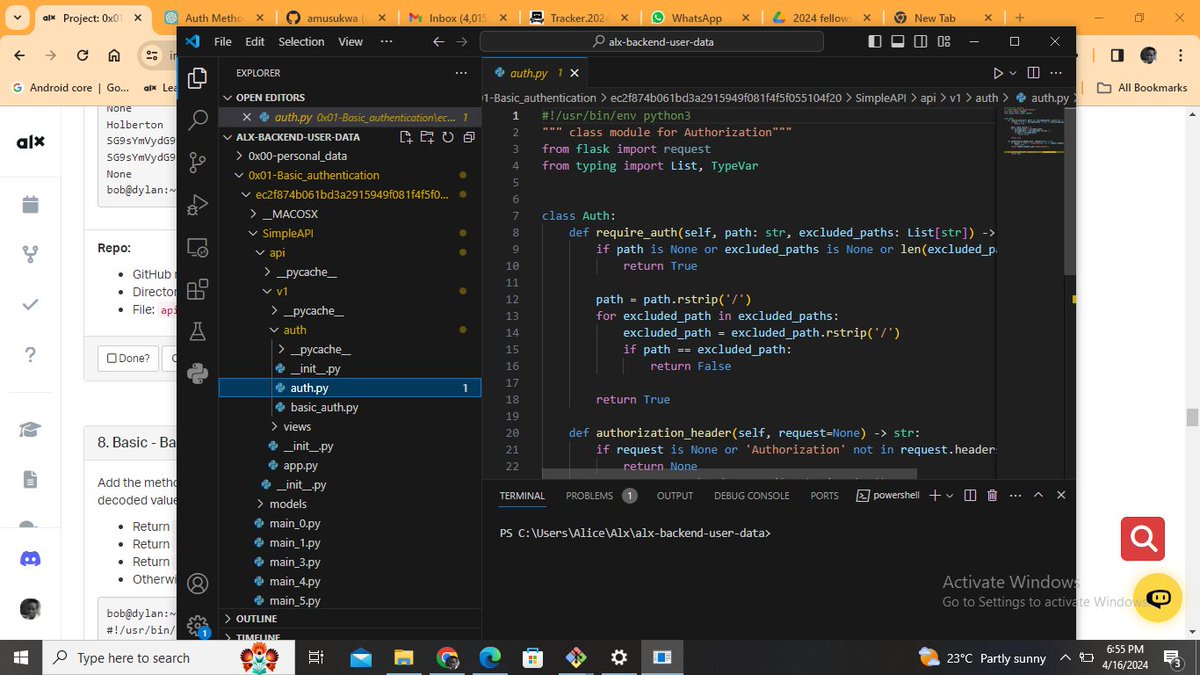Toggle bottom panel visibility

click(898, 41)
